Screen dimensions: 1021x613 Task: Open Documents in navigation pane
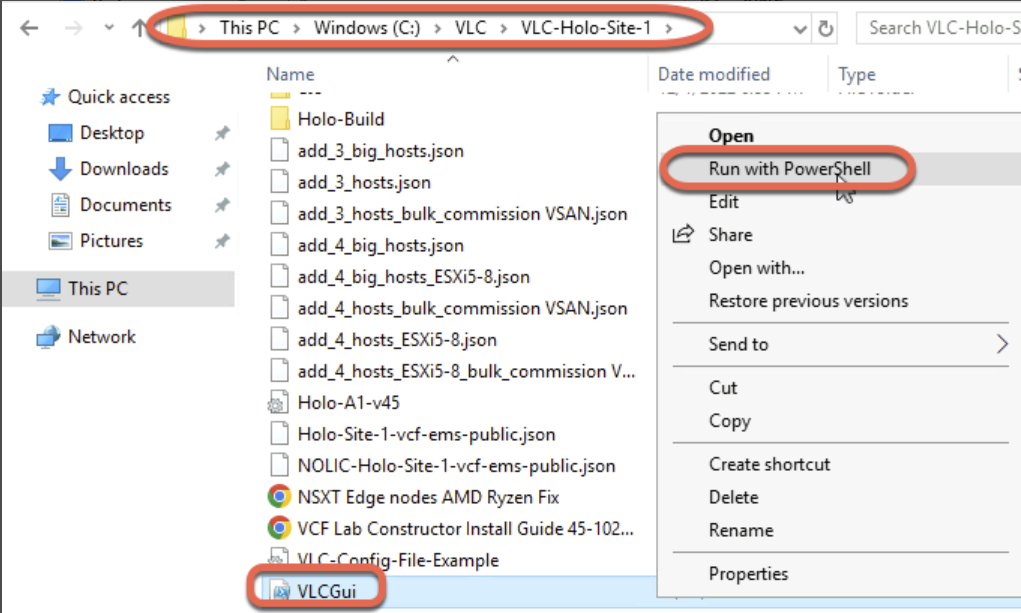126,205
